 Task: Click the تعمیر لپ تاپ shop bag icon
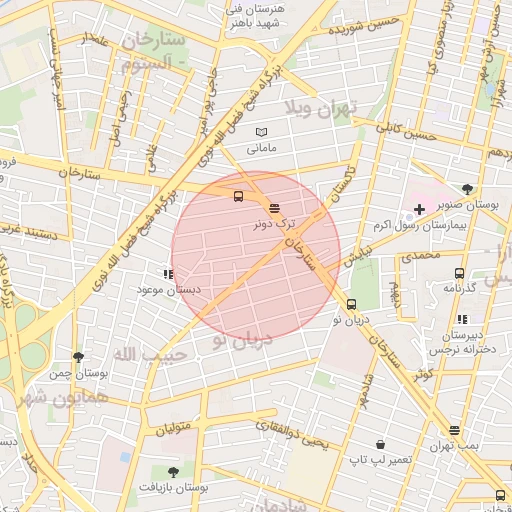(380, 444)
